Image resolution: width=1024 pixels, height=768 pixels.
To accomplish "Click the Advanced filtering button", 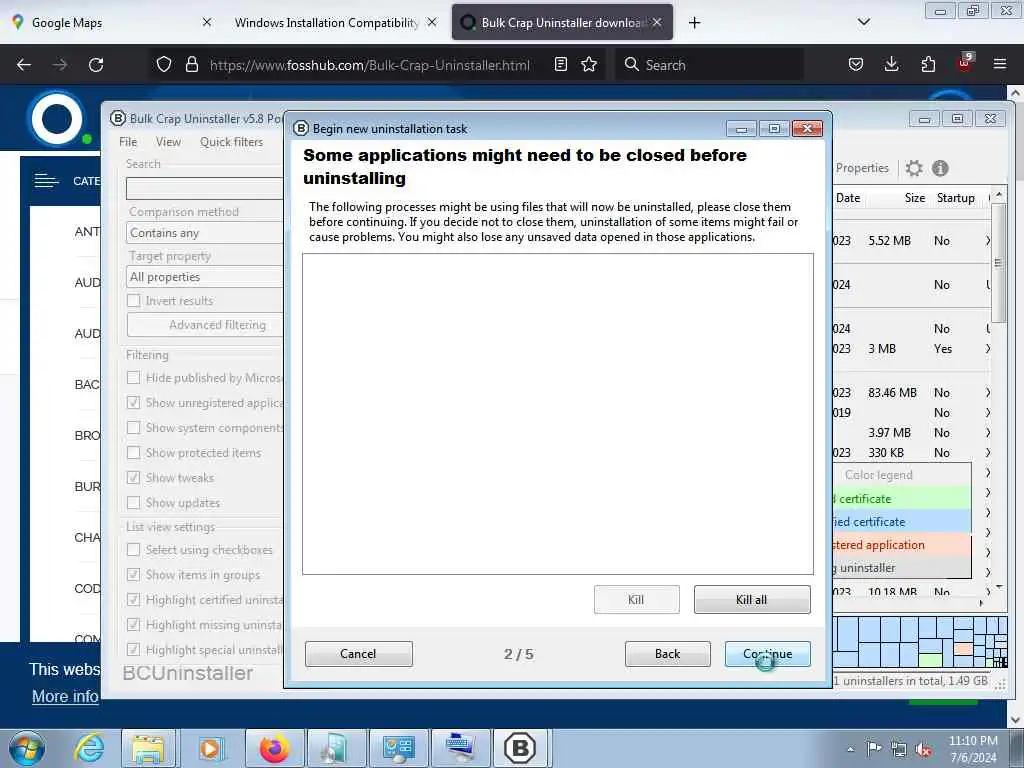I will click(205, 325).
